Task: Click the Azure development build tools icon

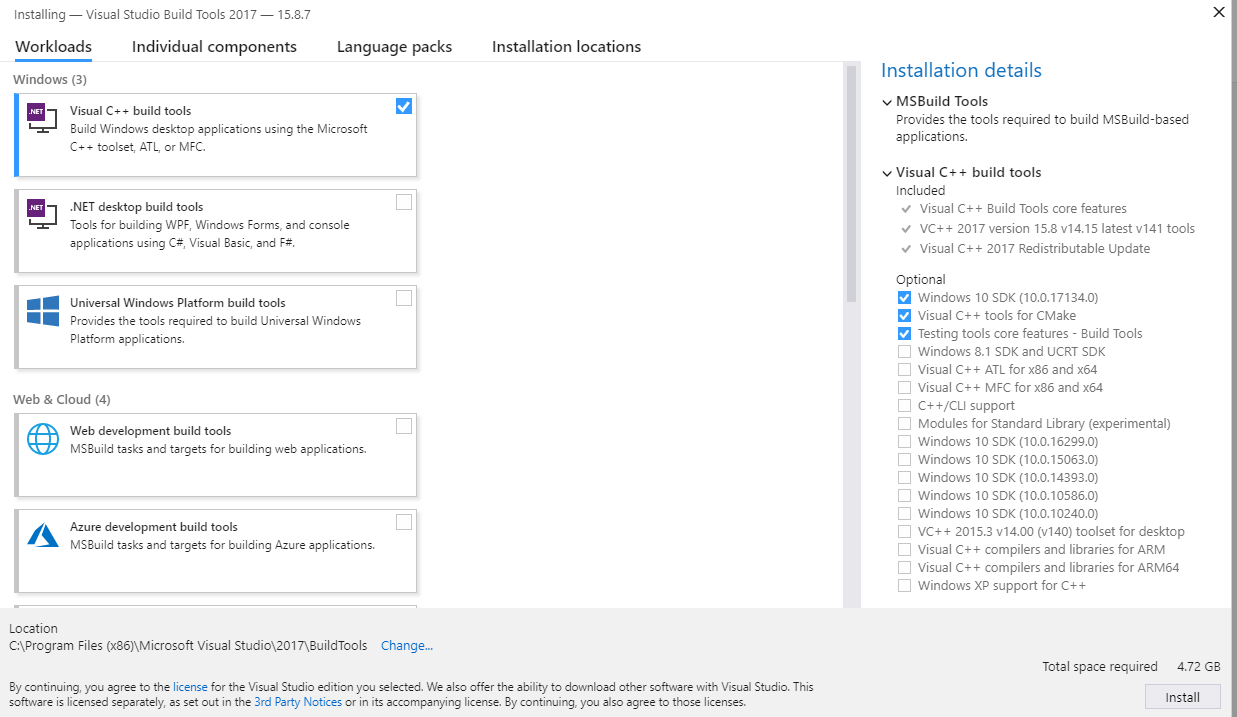Action: tap(42, 535)
